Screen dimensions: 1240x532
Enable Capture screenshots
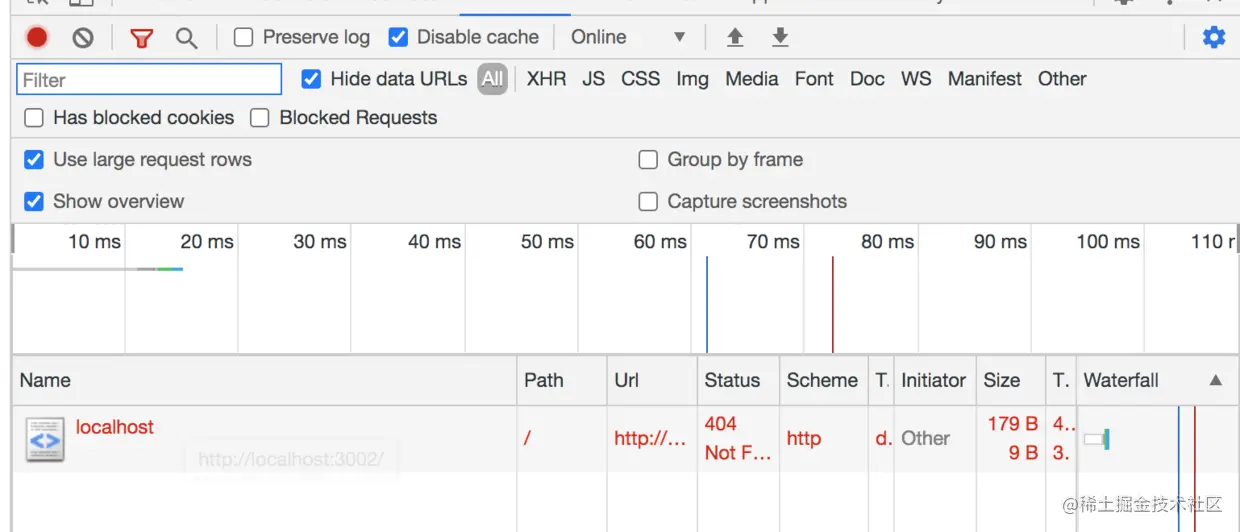click(648, 202)
